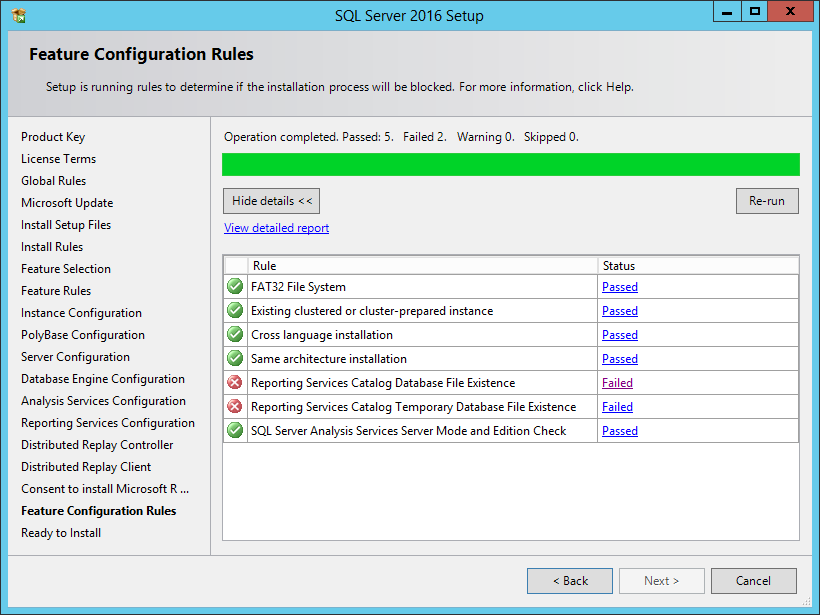Select Ready to Install step in sidebar

(x=61, y=532)
